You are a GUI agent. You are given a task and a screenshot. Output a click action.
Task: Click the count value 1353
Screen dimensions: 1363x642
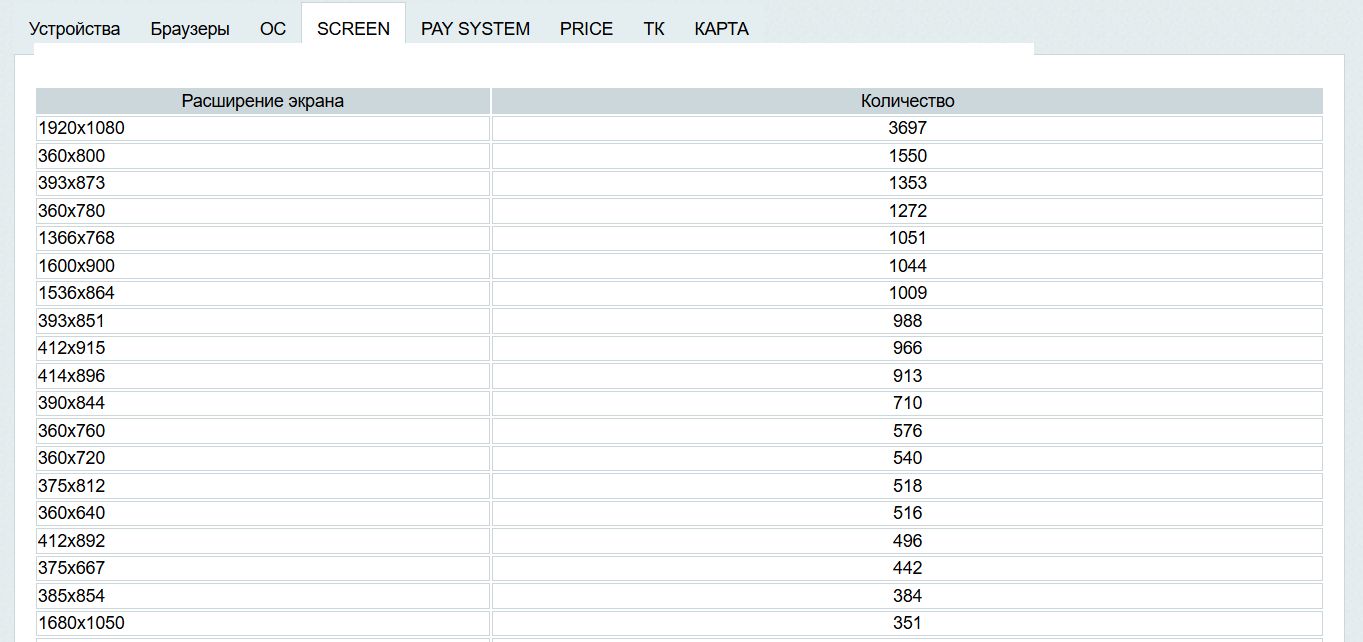point(907,183)
